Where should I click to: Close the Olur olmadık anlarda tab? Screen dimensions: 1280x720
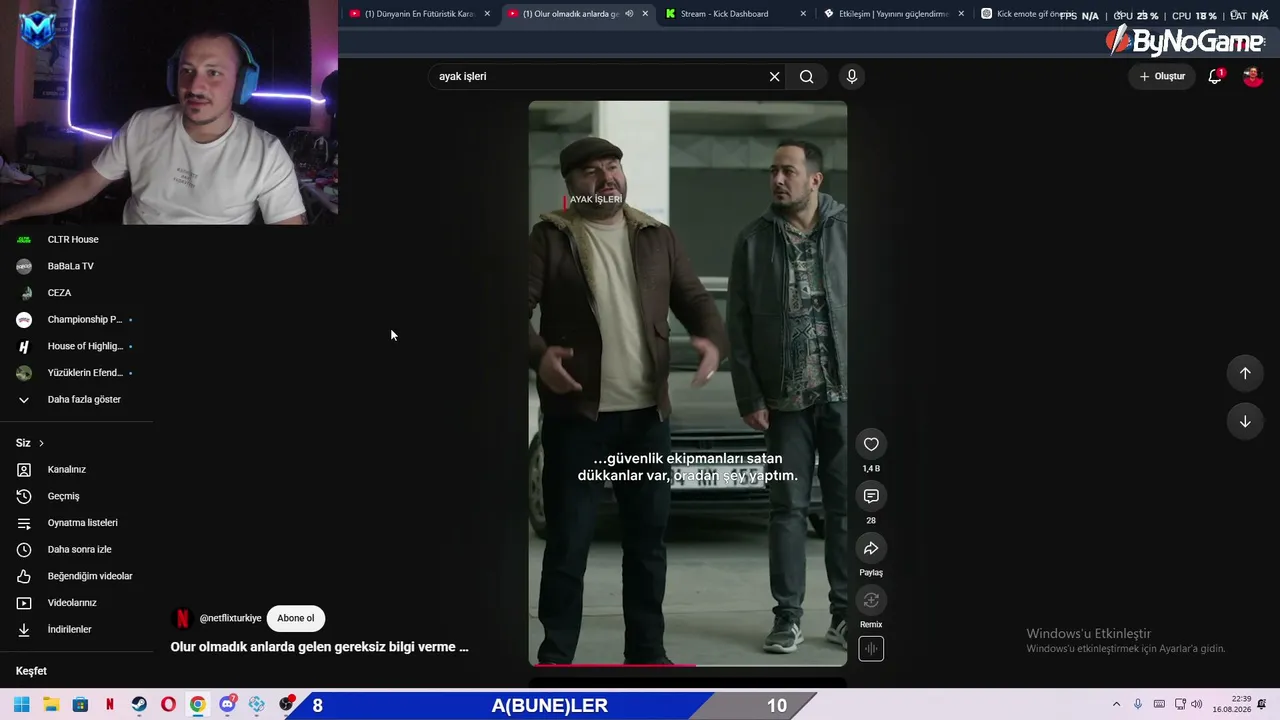645,14
